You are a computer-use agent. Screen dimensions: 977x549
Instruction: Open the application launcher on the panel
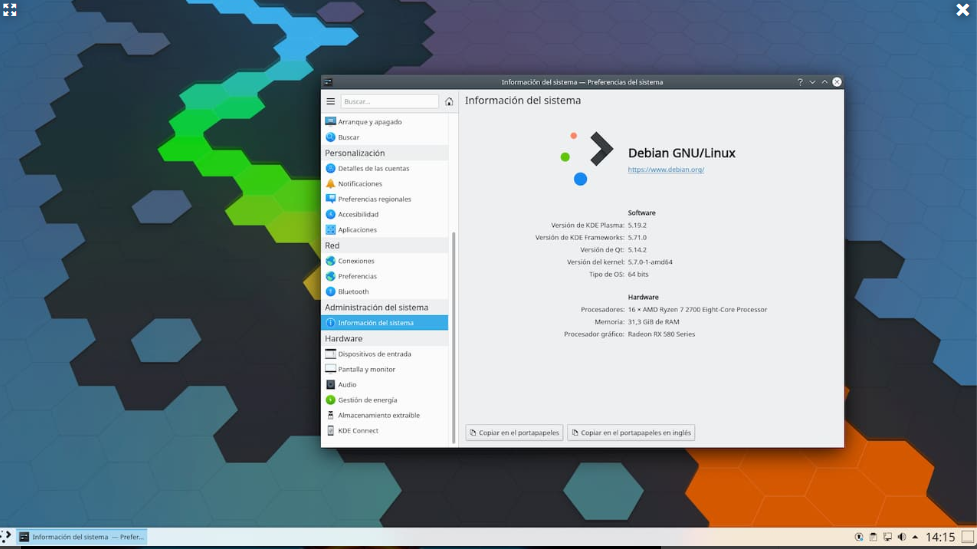coord(6,537)
